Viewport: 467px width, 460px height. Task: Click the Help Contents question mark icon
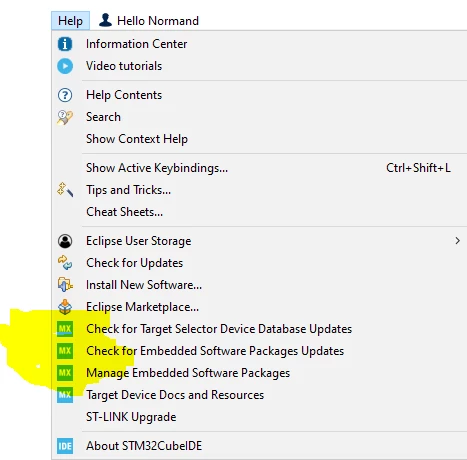point(65,95)
